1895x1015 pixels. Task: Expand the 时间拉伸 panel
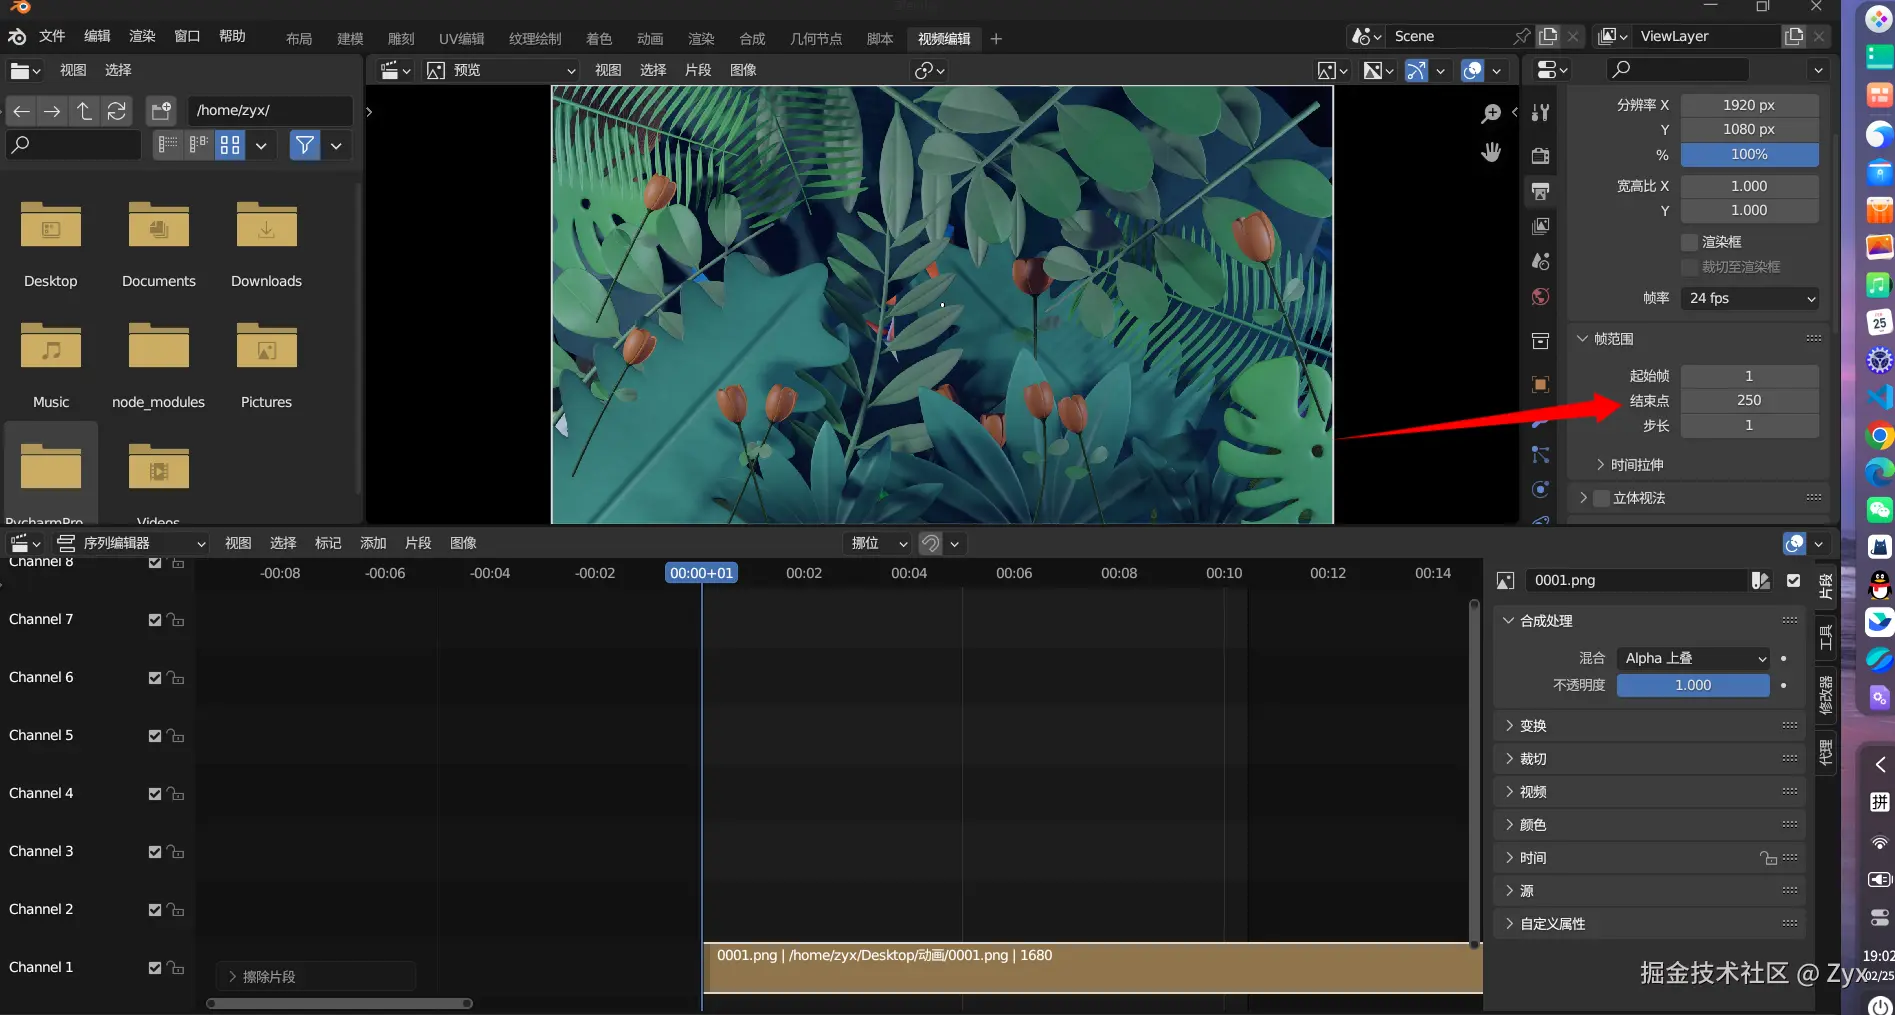pyautogui.click(x=1636, y=465)
